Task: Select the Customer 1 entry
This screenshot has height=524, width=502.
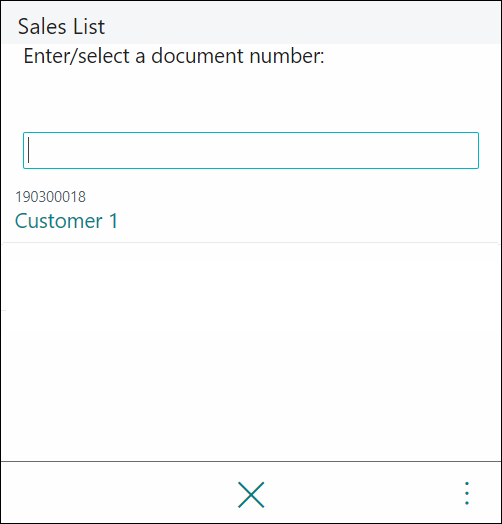Action: (x=250, y=211)
